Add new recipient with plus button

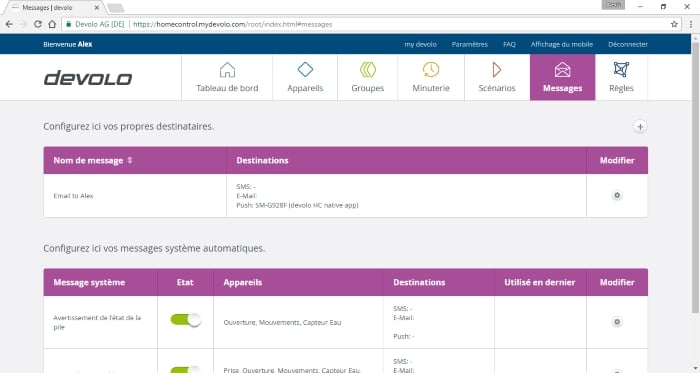(640, 127)
